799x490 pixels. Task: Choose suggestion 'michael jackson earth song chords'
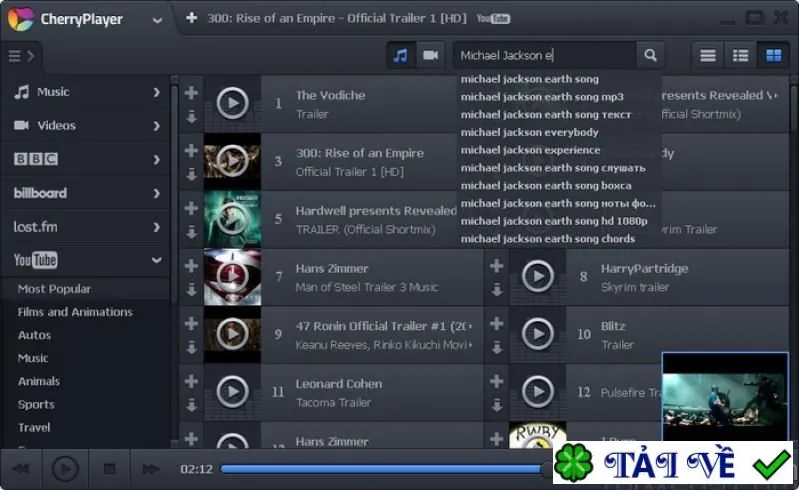[548, 239]
